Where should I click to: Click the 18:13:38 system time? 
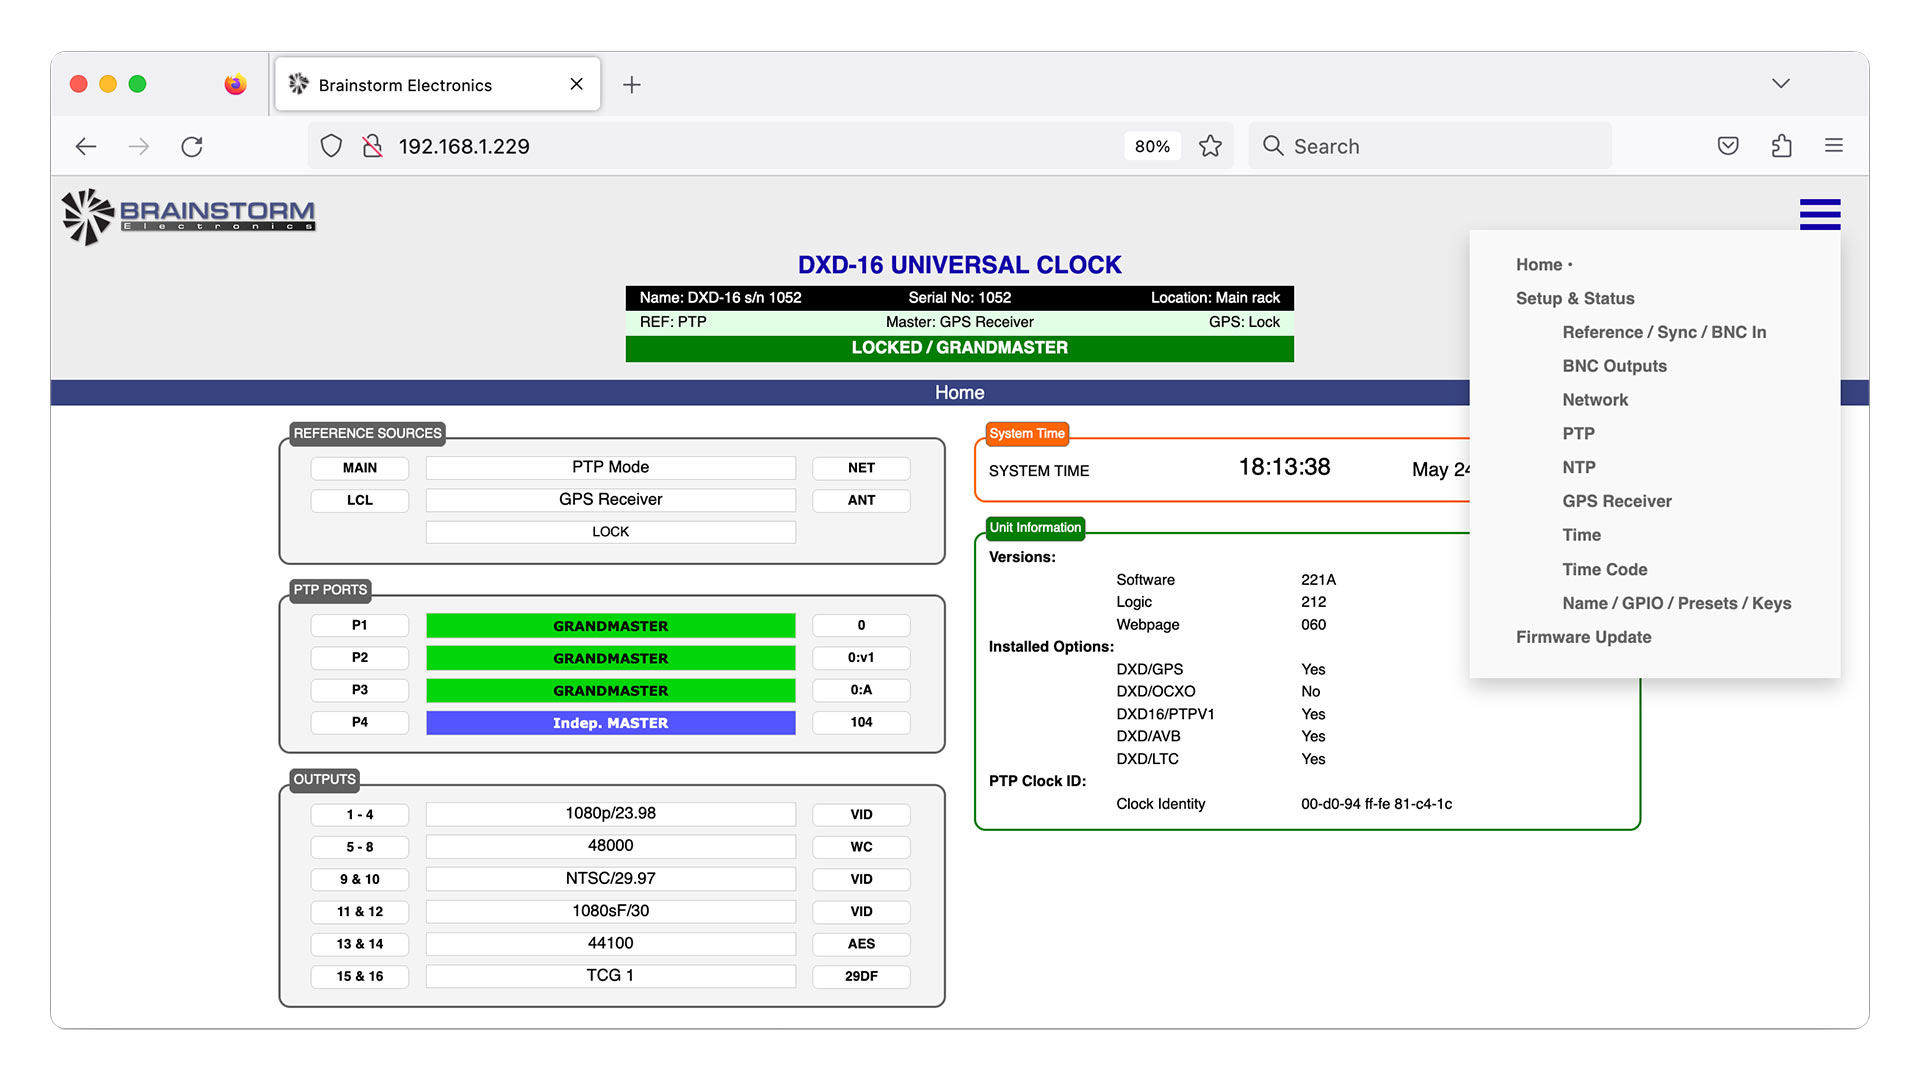tap(1284, 467)
